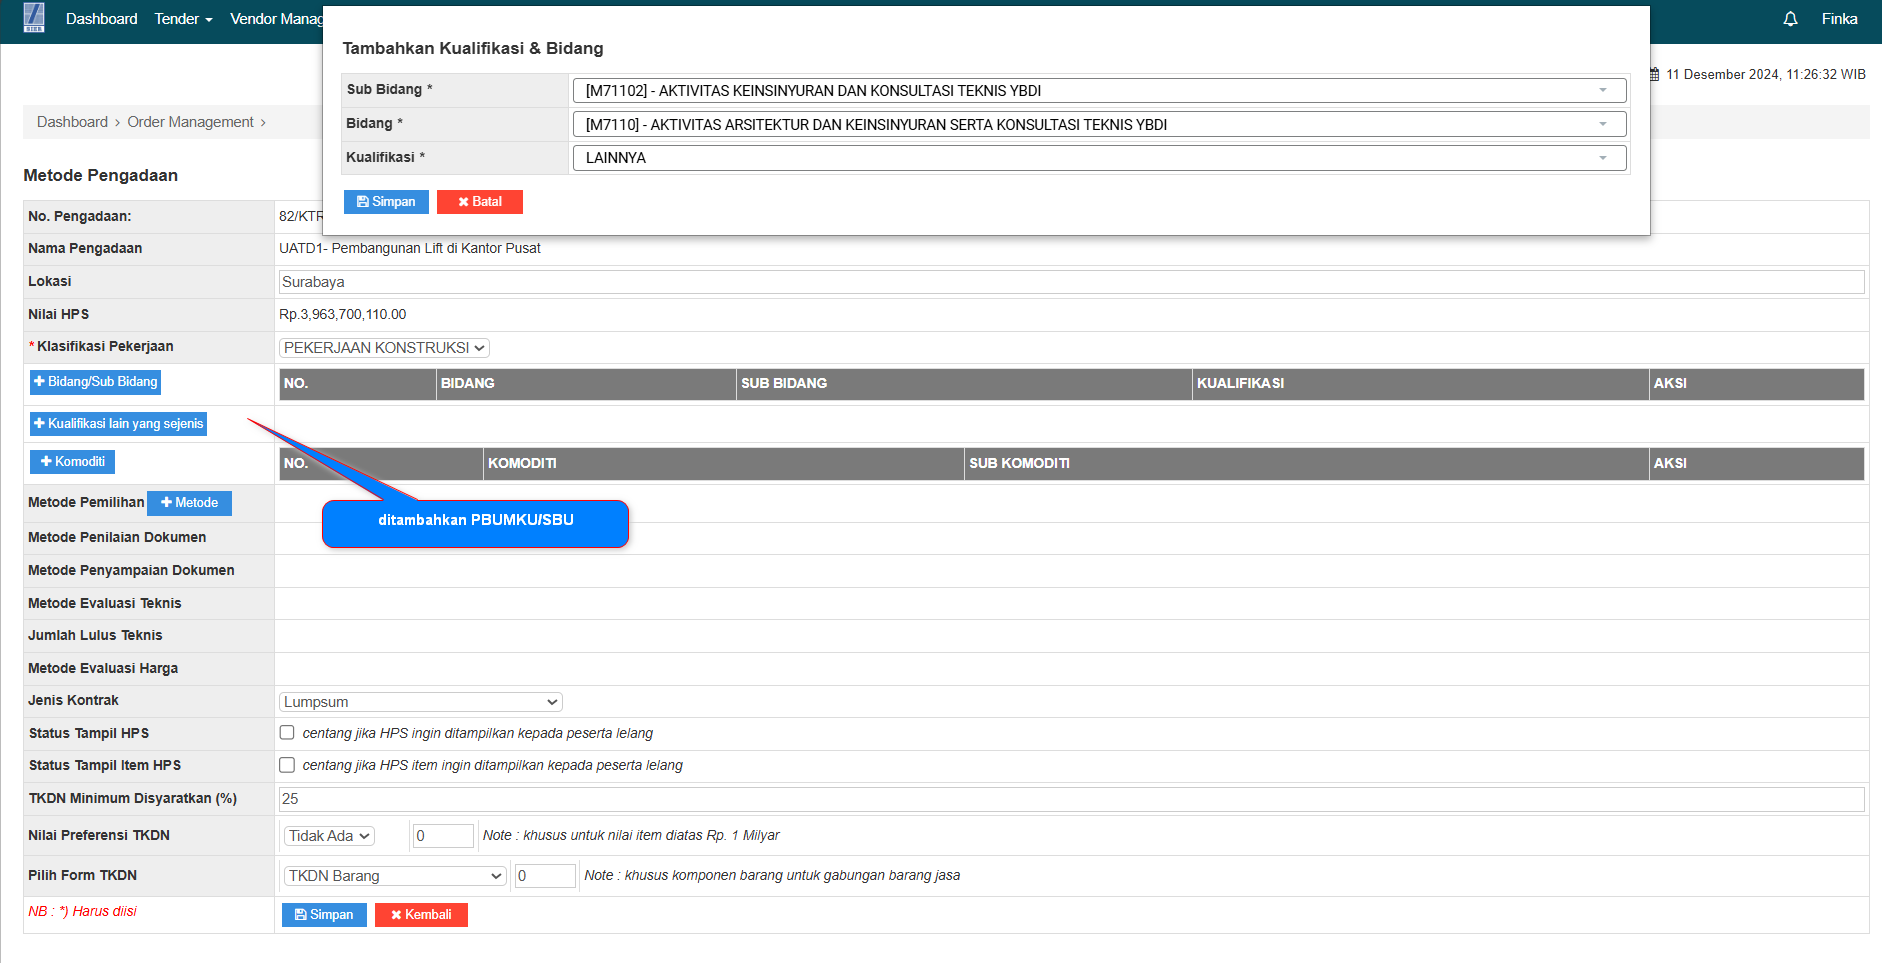Open the Kualifikasi LAINNYA dropdown
The width and height of the screenshot is (1882, 963).
coord(1098,158)
